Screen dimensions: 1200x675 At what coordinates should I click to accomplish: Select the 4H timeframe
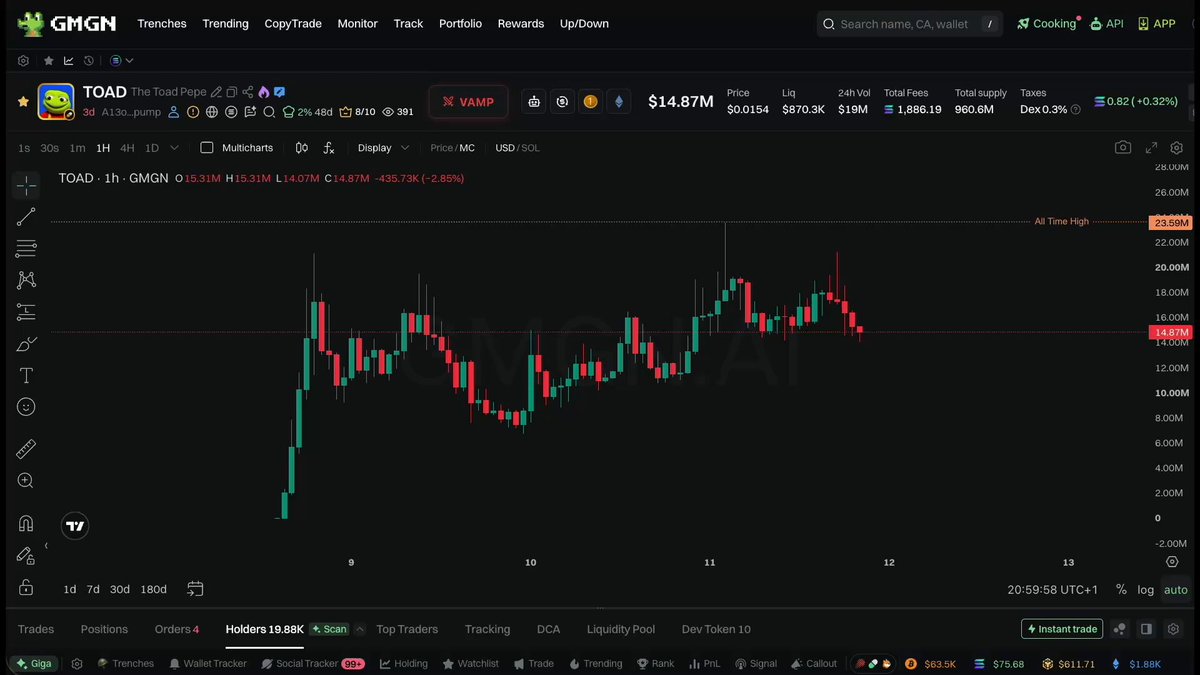(127, 148)
